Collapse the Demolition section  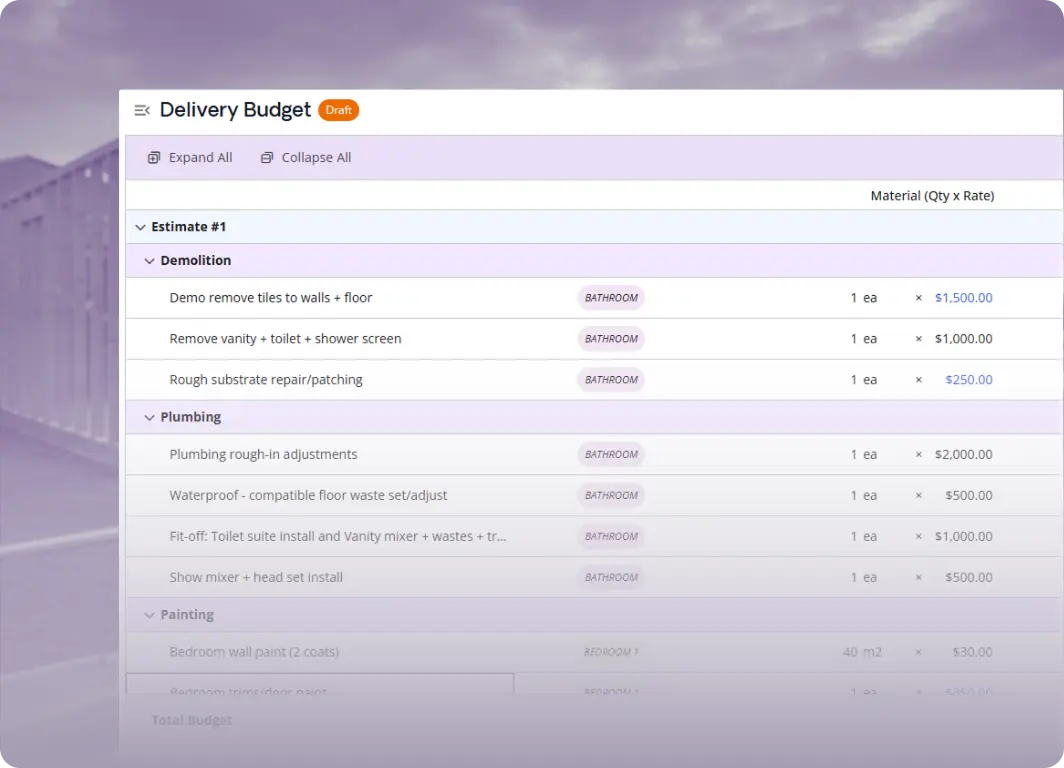point(148,260)
